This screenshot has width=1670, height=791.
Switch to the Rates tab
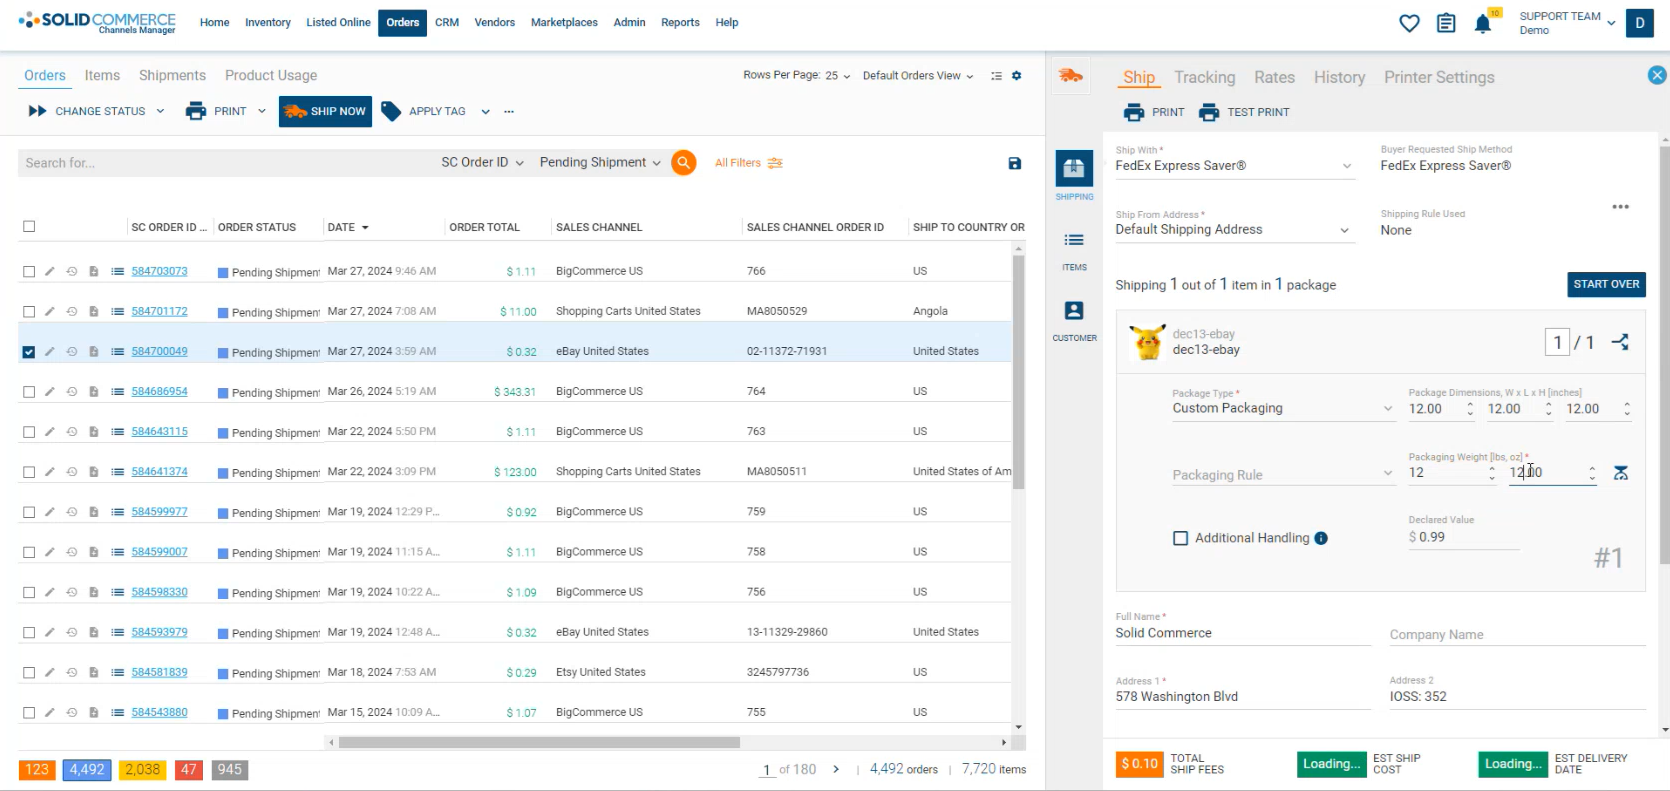[x=1274, y=77]
